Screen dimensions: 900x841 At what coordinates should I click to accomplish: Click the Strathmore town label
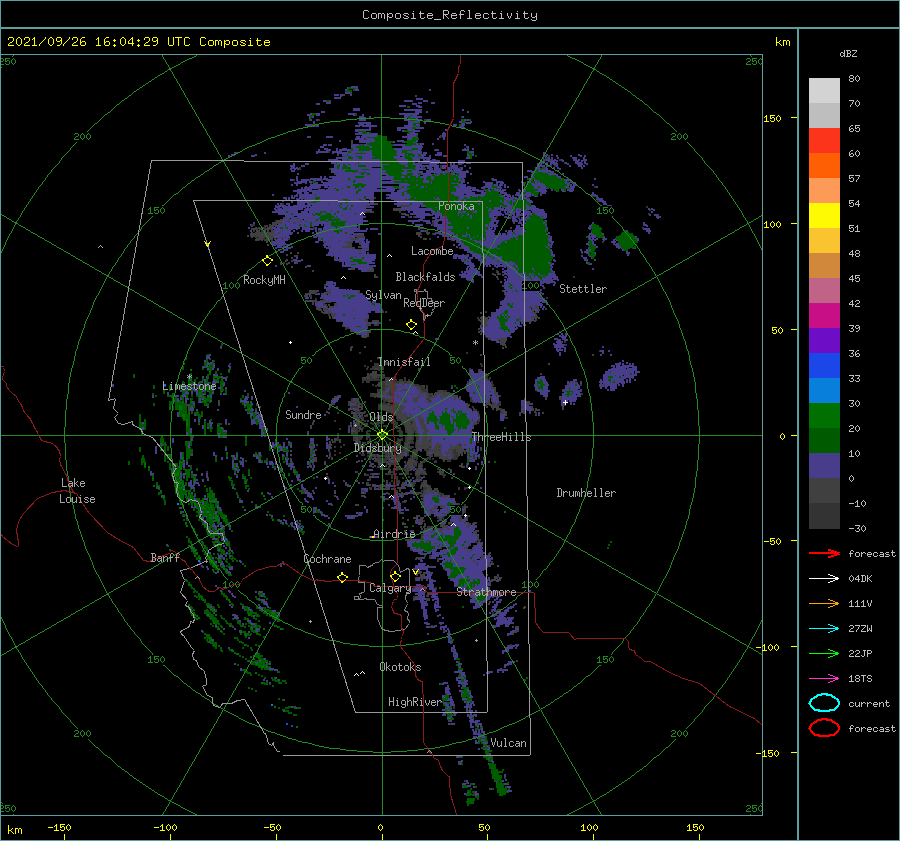[486, 592]
